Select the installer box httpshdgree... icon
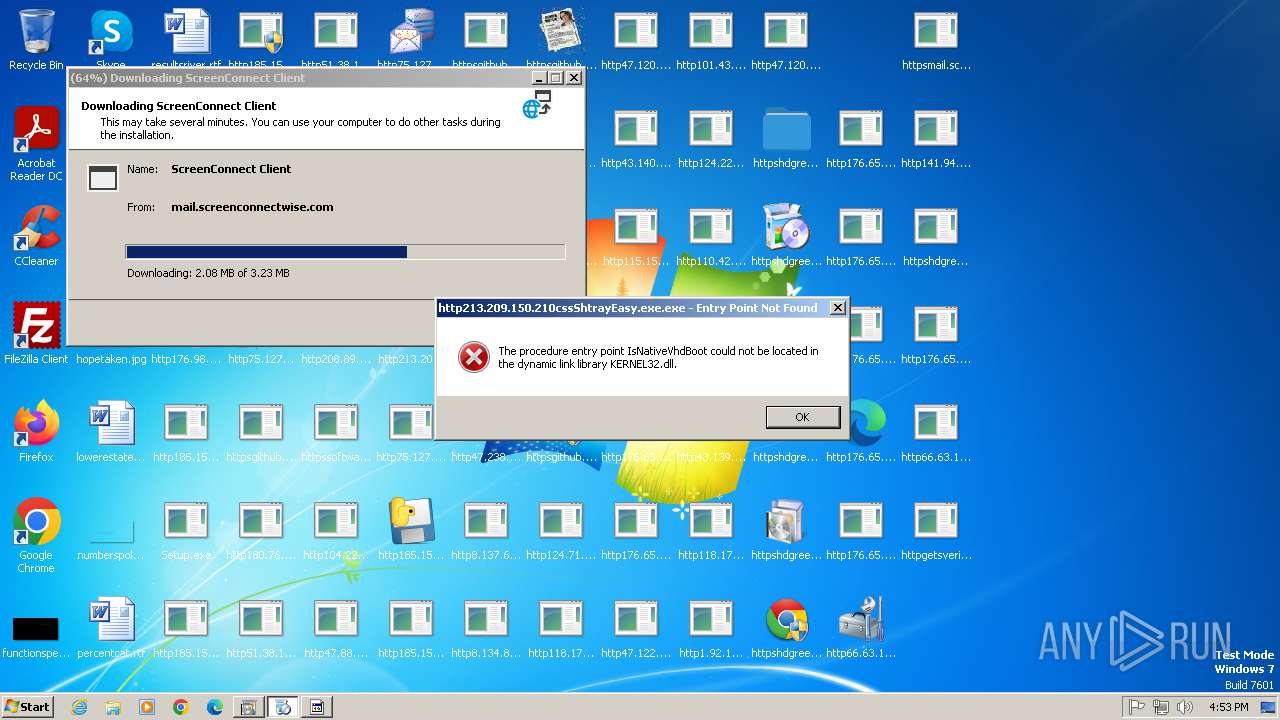This screenshot has height=720, width=1280. coord(786,530)
